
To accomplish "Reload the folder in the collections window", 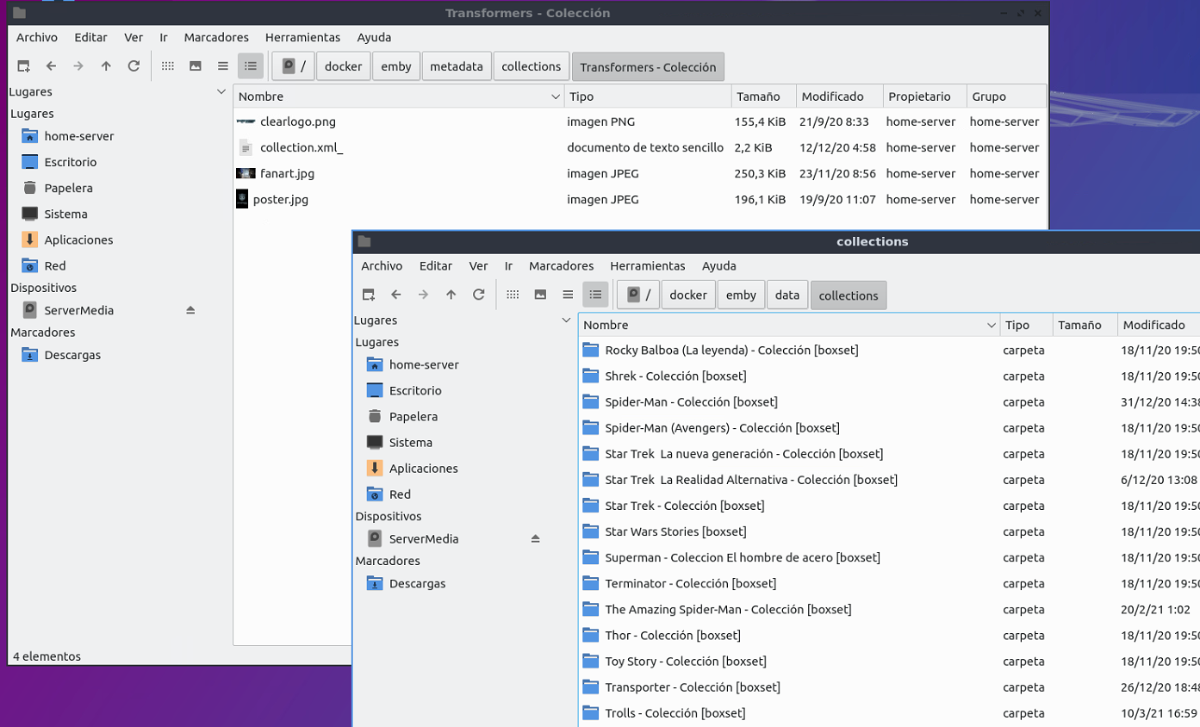I will [x=479, y=295].
